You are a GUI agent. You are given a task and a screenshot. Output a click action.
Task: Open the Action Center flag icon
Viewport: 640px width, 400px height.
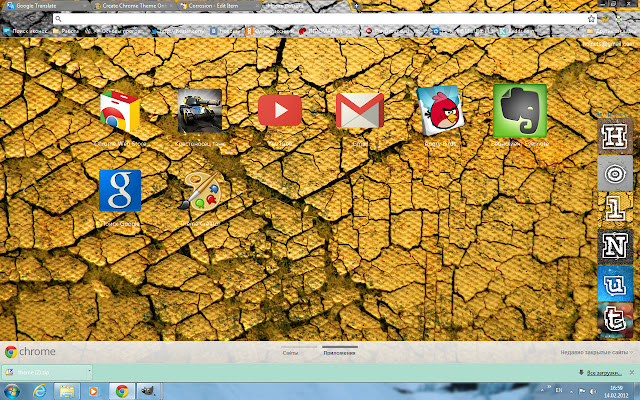point(582,391)
